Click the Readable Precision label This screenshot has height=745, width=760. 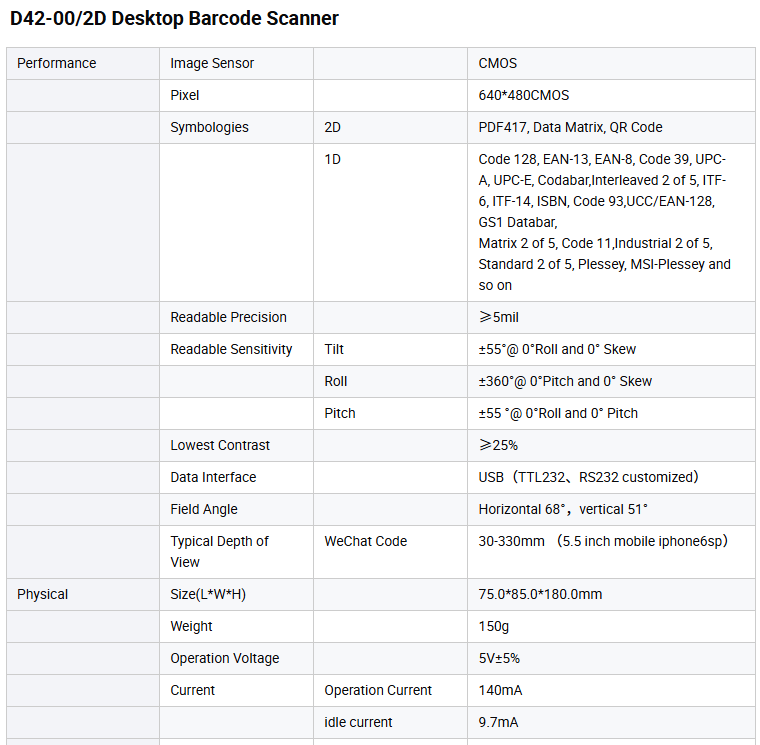228,317
